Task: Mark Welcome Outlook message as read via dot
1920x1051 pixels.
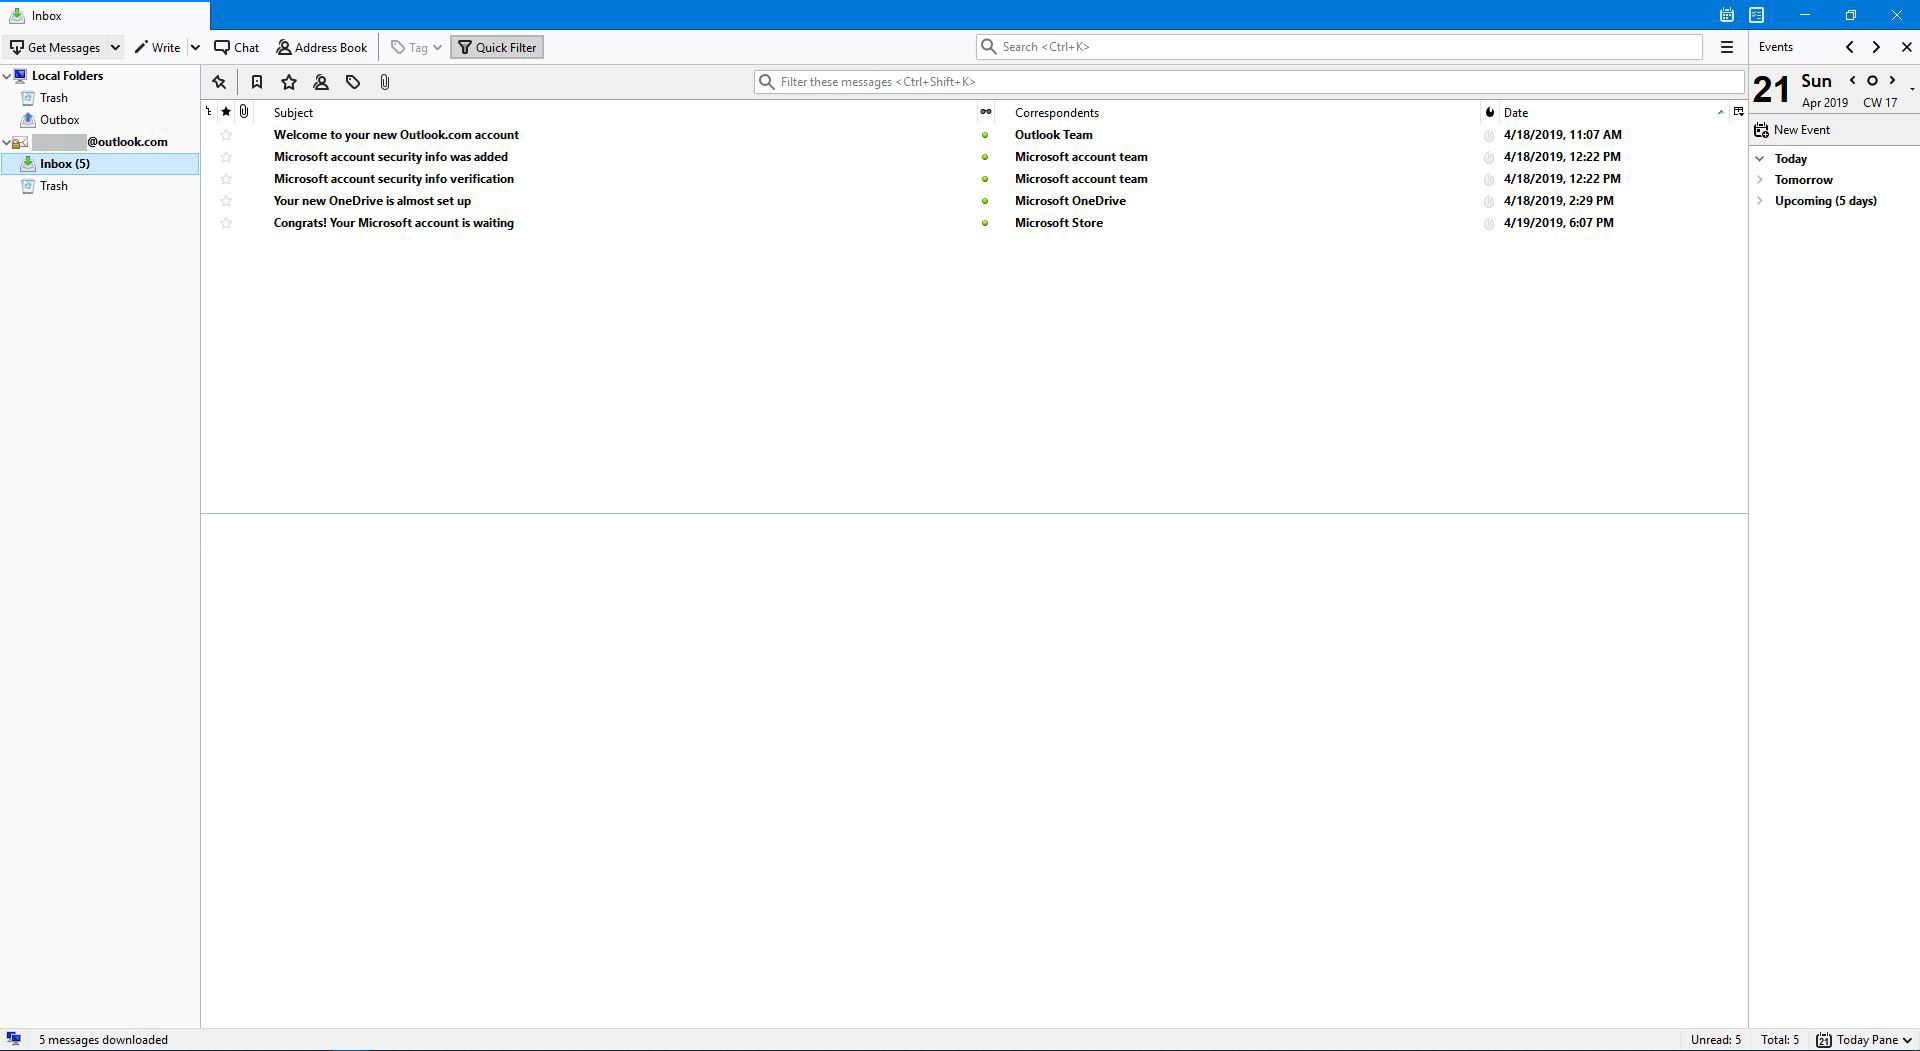Action: point(985,135)
